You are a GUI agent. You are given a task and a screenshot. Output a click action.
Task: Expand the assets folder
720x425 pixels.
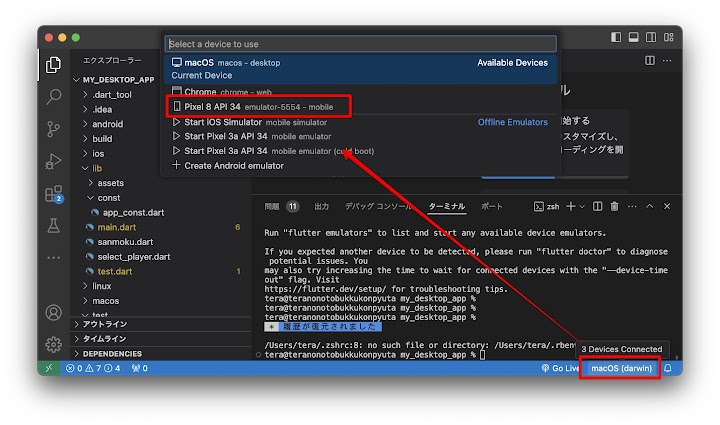pos(160,183)
